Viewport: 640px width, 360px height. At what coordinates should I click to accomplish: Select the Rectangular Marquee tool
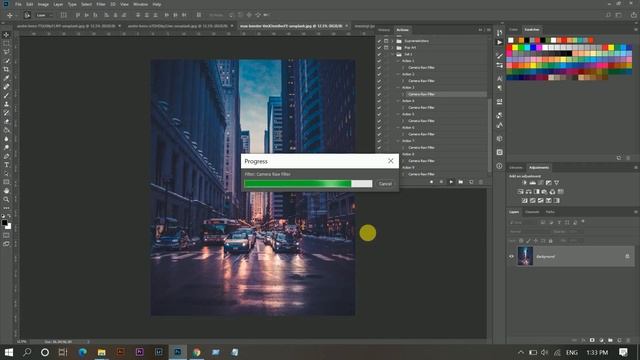6,43
